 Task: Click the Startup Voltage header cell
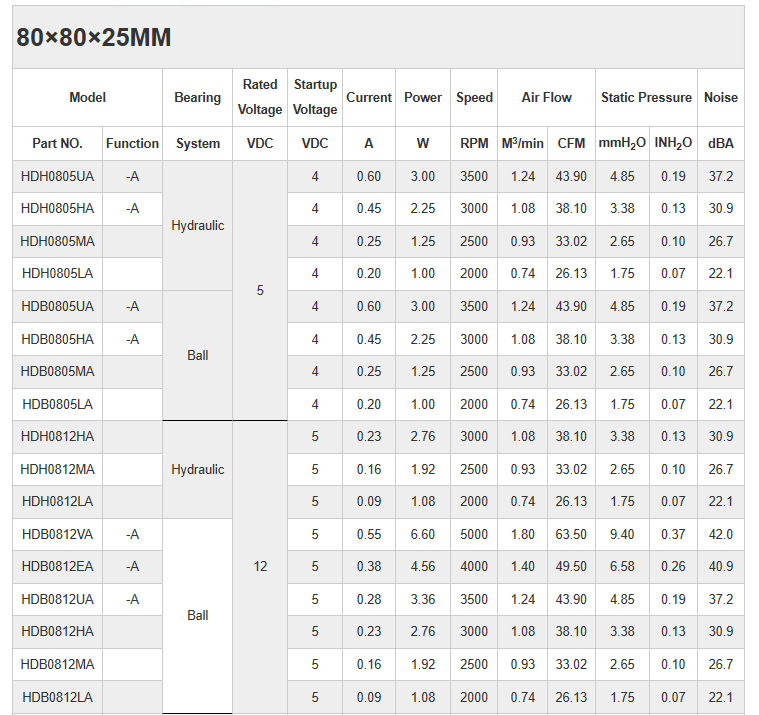click(x=315, y=97)
